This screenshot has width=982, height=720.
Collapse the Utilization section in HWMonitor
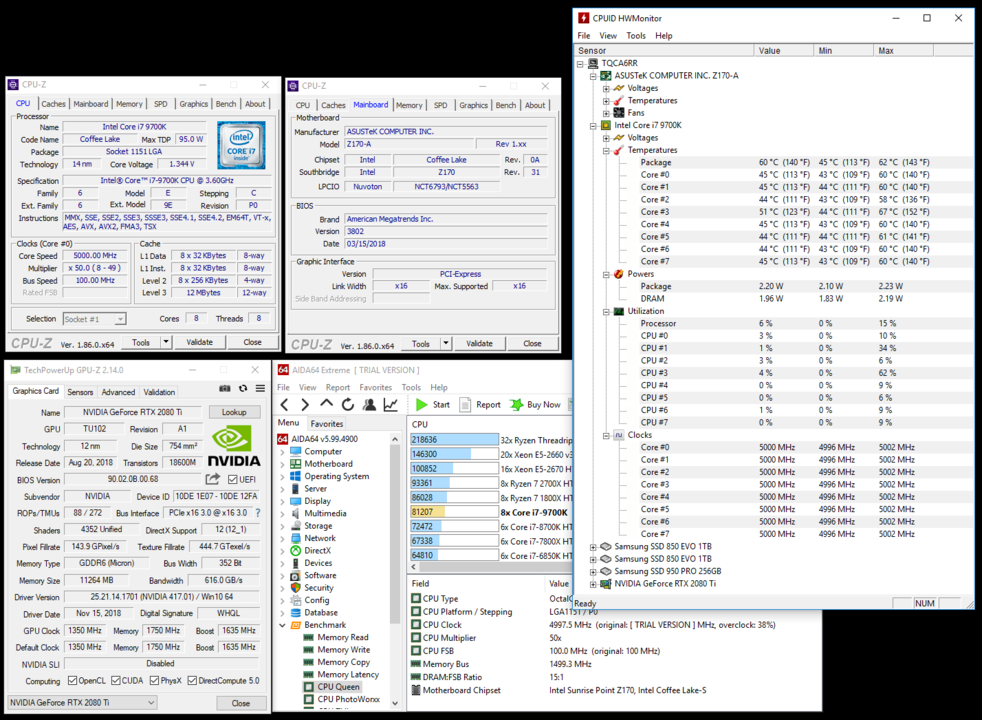606,311
